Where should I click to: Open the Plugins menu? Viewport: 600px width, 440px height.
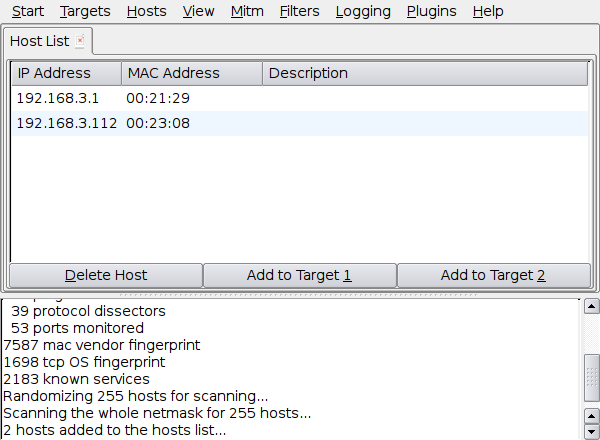point(431,11)
